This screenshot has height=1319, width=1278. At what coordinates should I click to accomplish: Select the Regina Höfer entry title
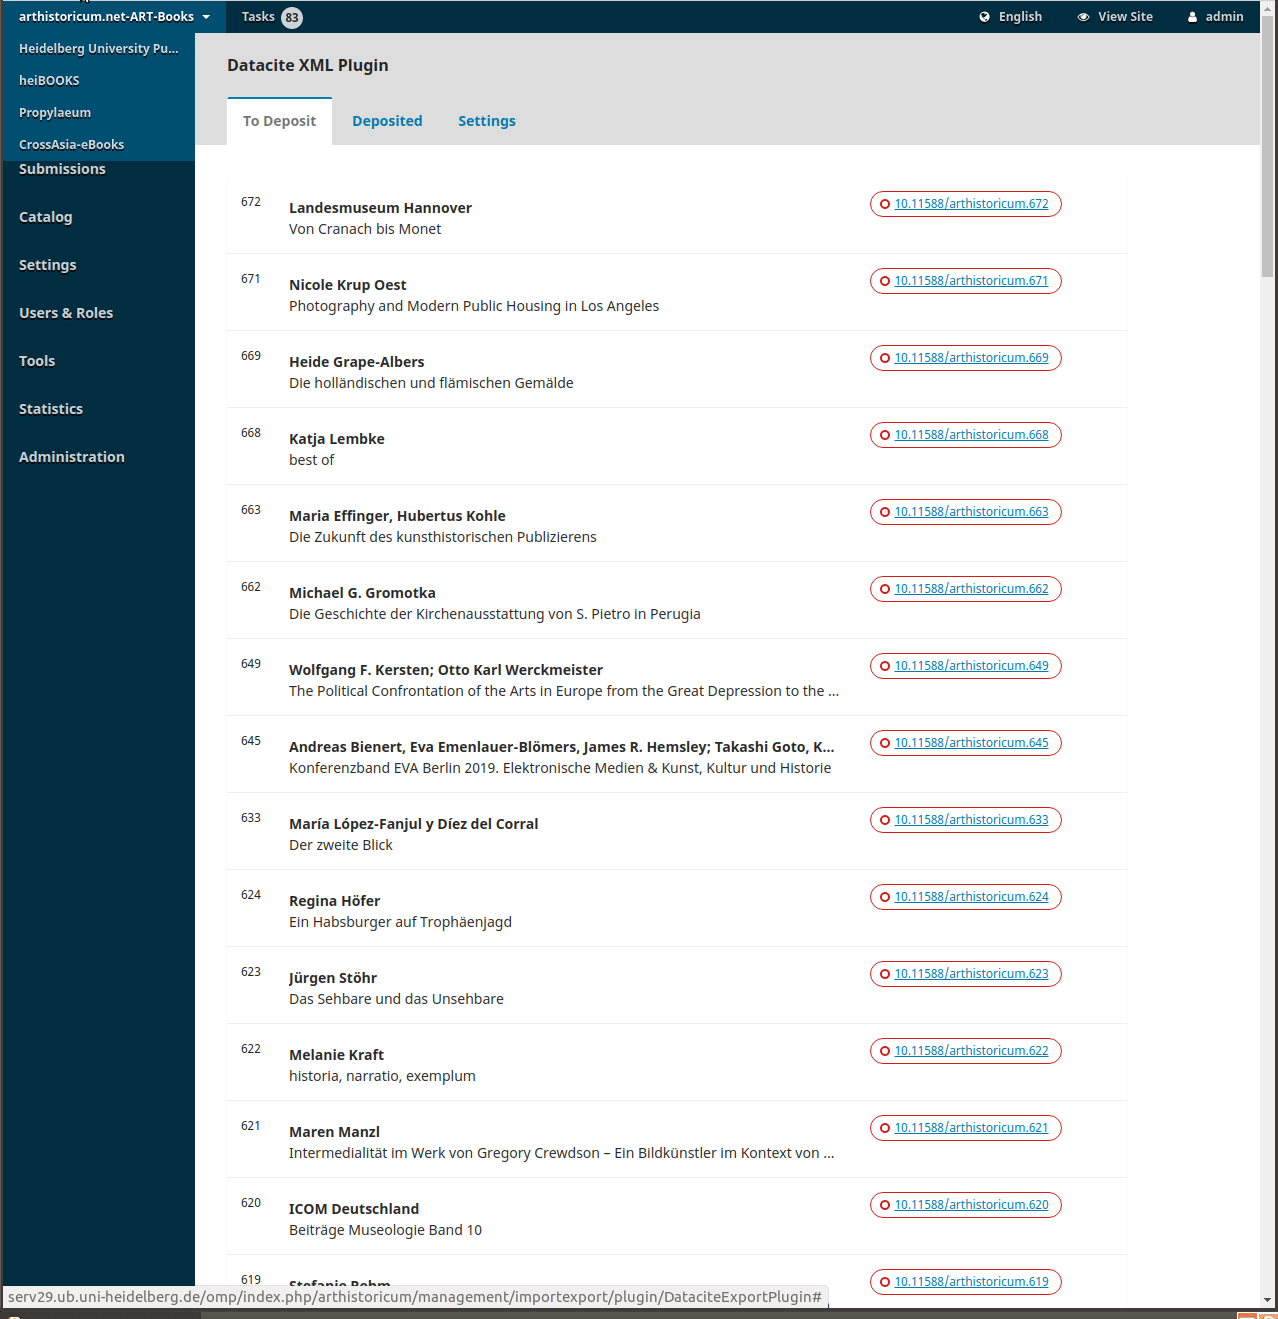334,901
